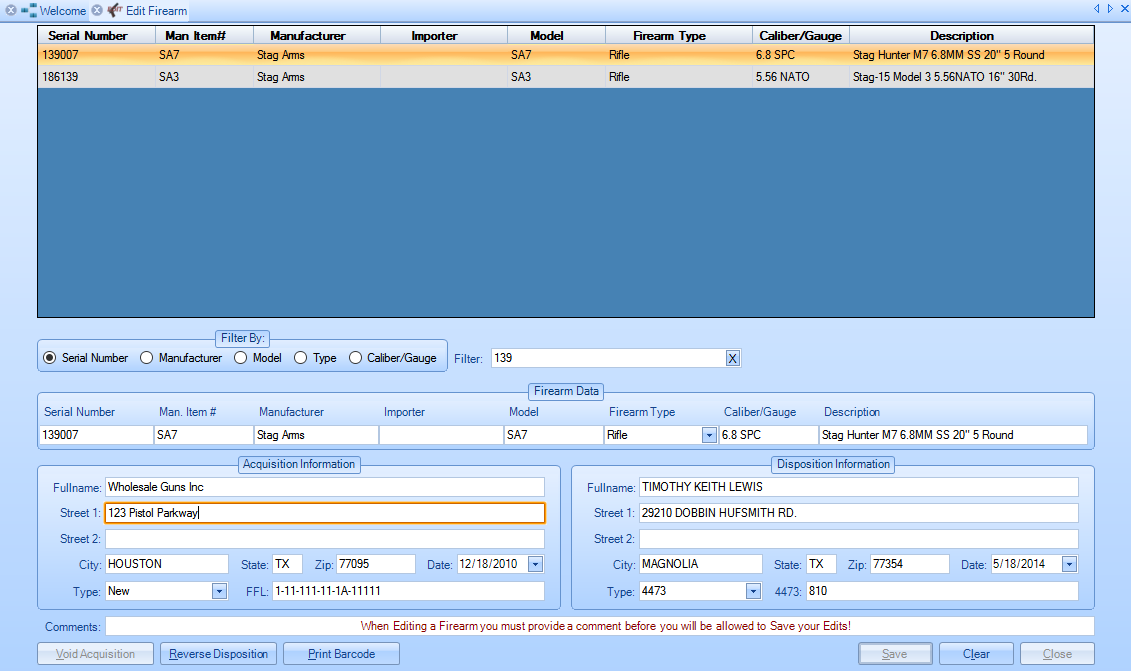Sort by the Man Item# column header
The image size is (1131, 671).
click(x=205, y=35)
